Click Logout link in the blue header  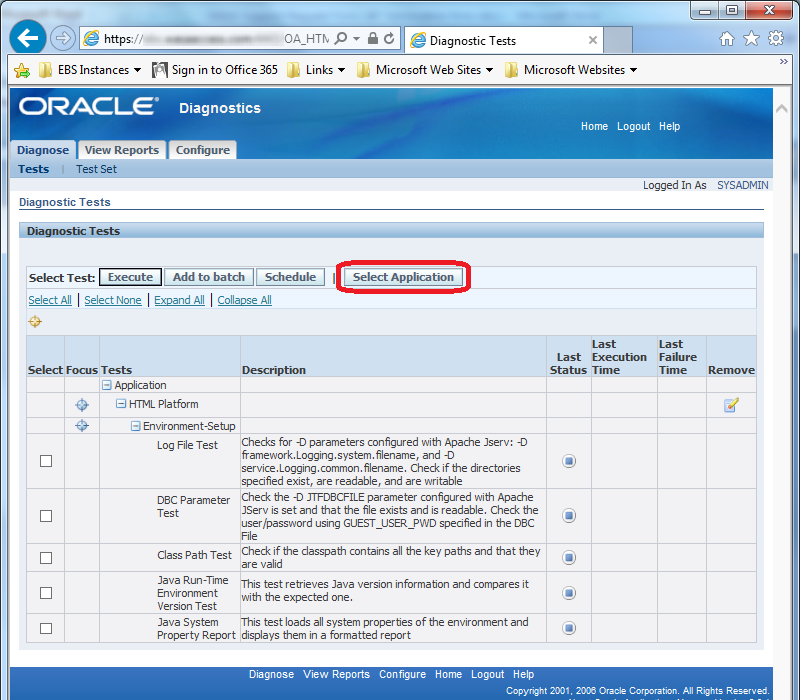point(634,126)
